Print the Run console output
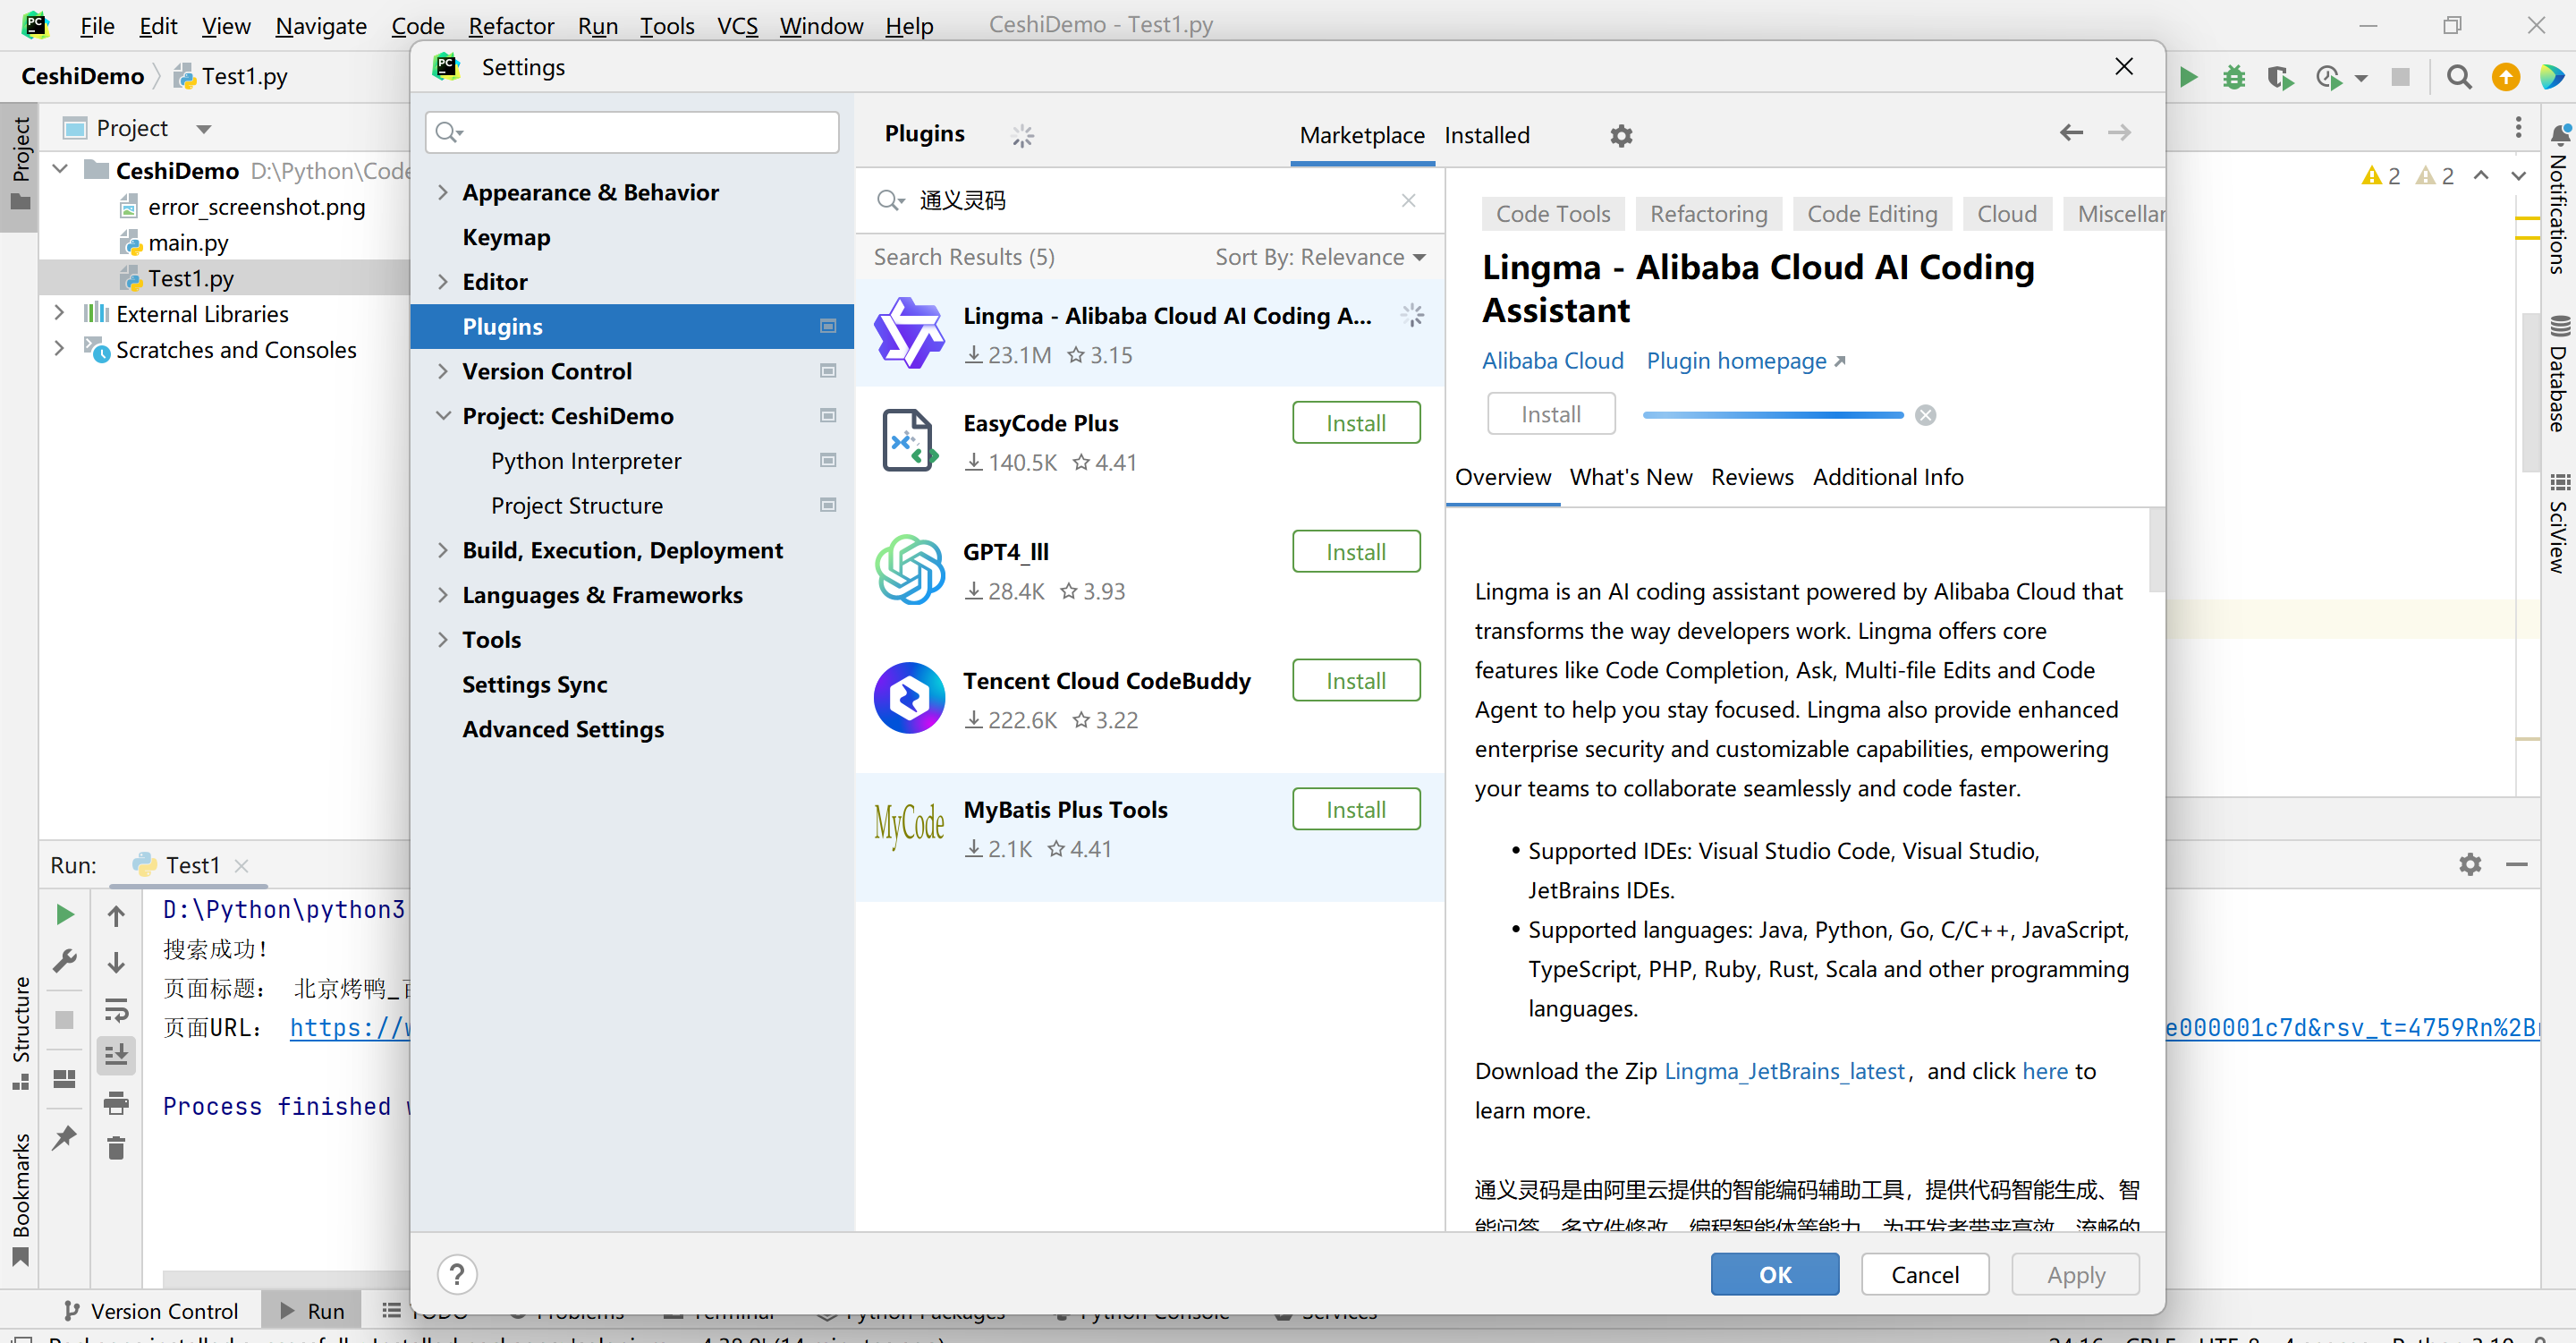Screen dimensions: 2576x1343 pos(116,1102)
